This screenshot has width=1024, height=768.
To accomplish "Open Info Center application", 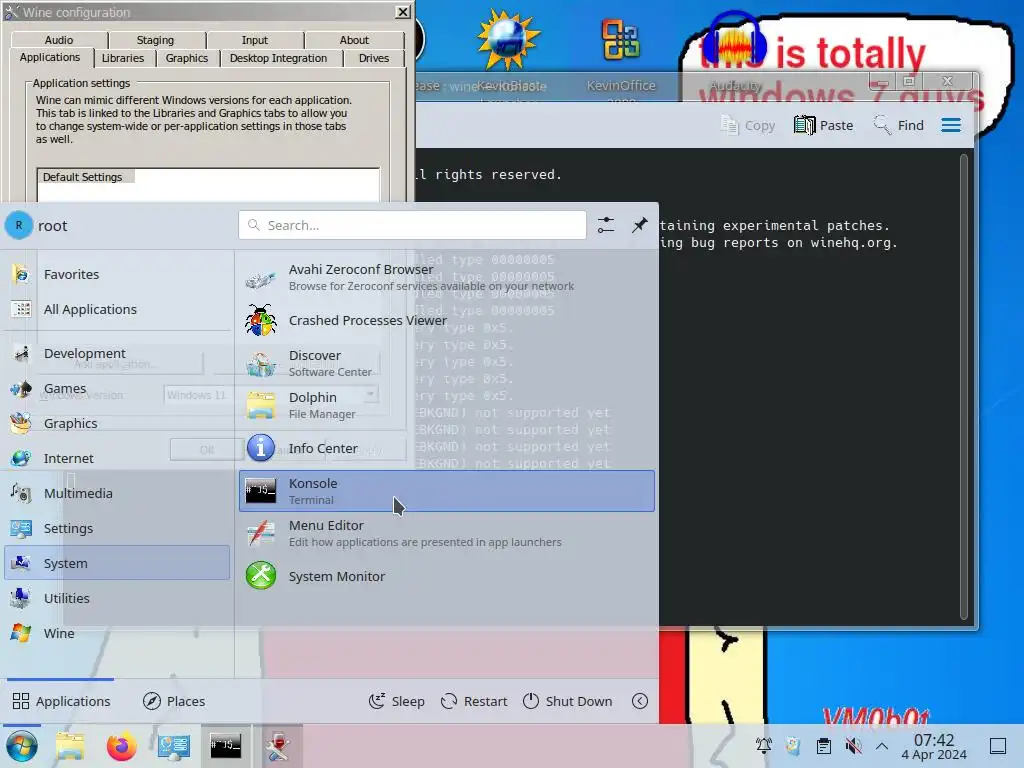I will [447, 448].
